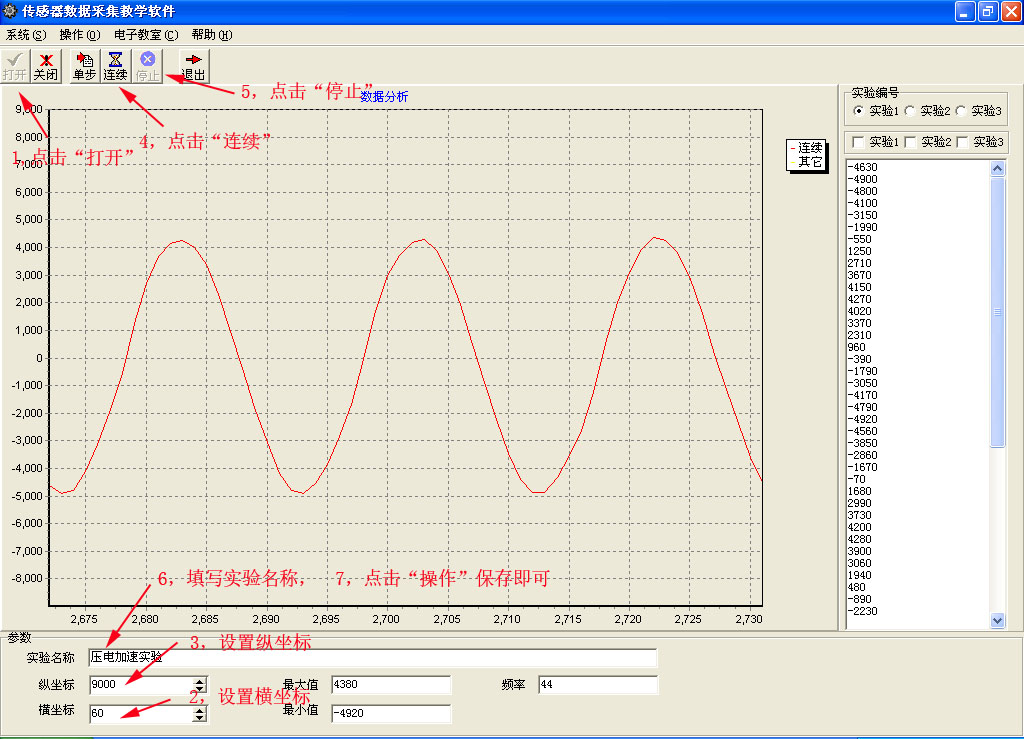Click the 停止 (Stop) toolbar icon
Viewport: 1024px width, 739px height.
click(x=147, y=66)
